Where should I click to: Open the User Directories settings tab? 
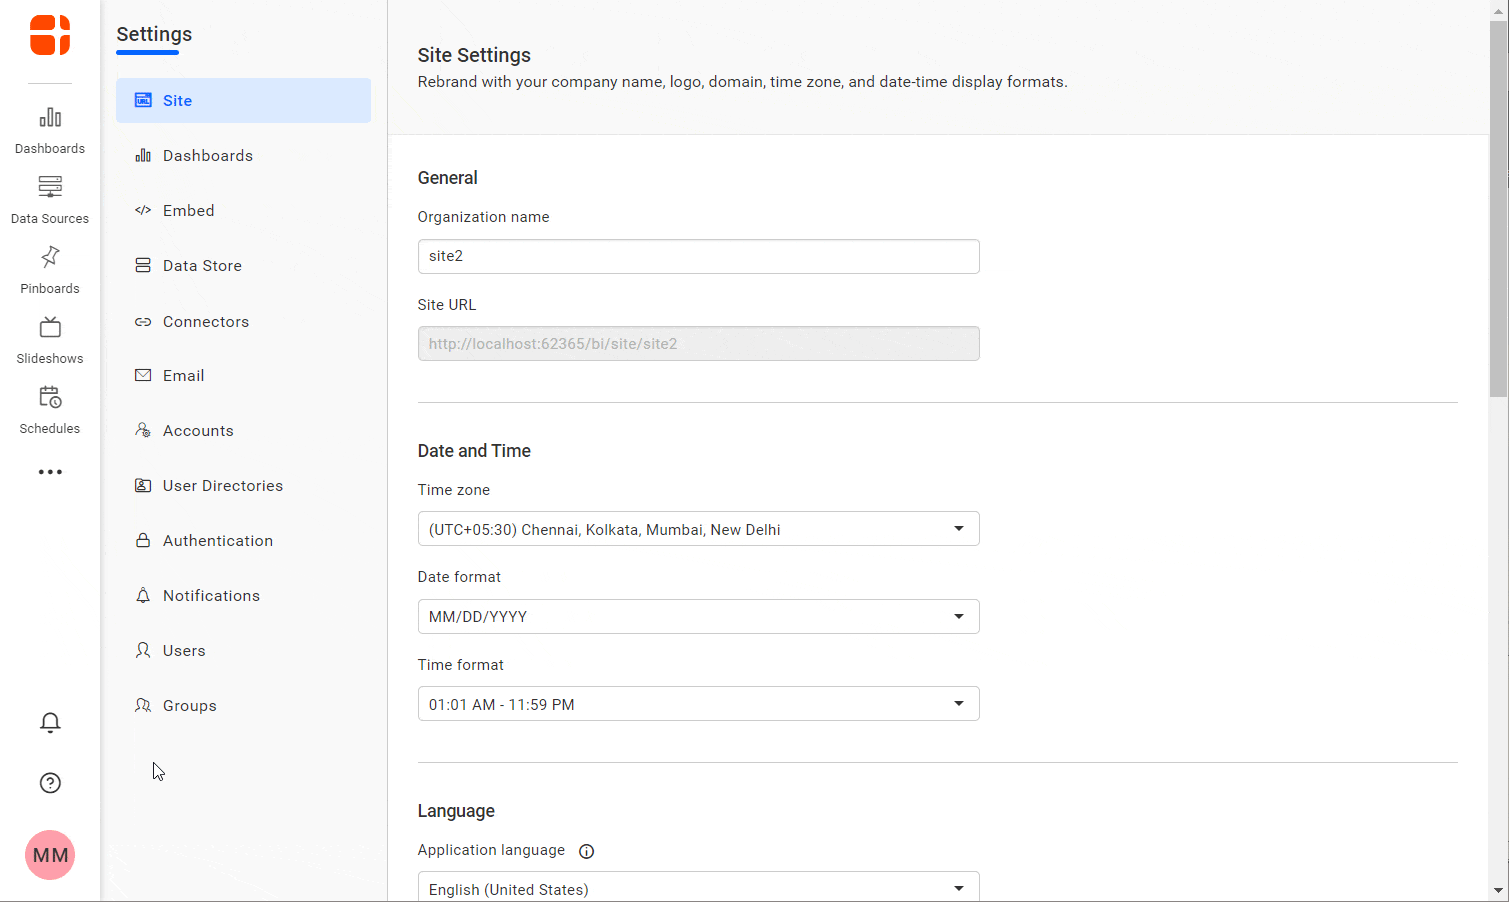point(243,485)
